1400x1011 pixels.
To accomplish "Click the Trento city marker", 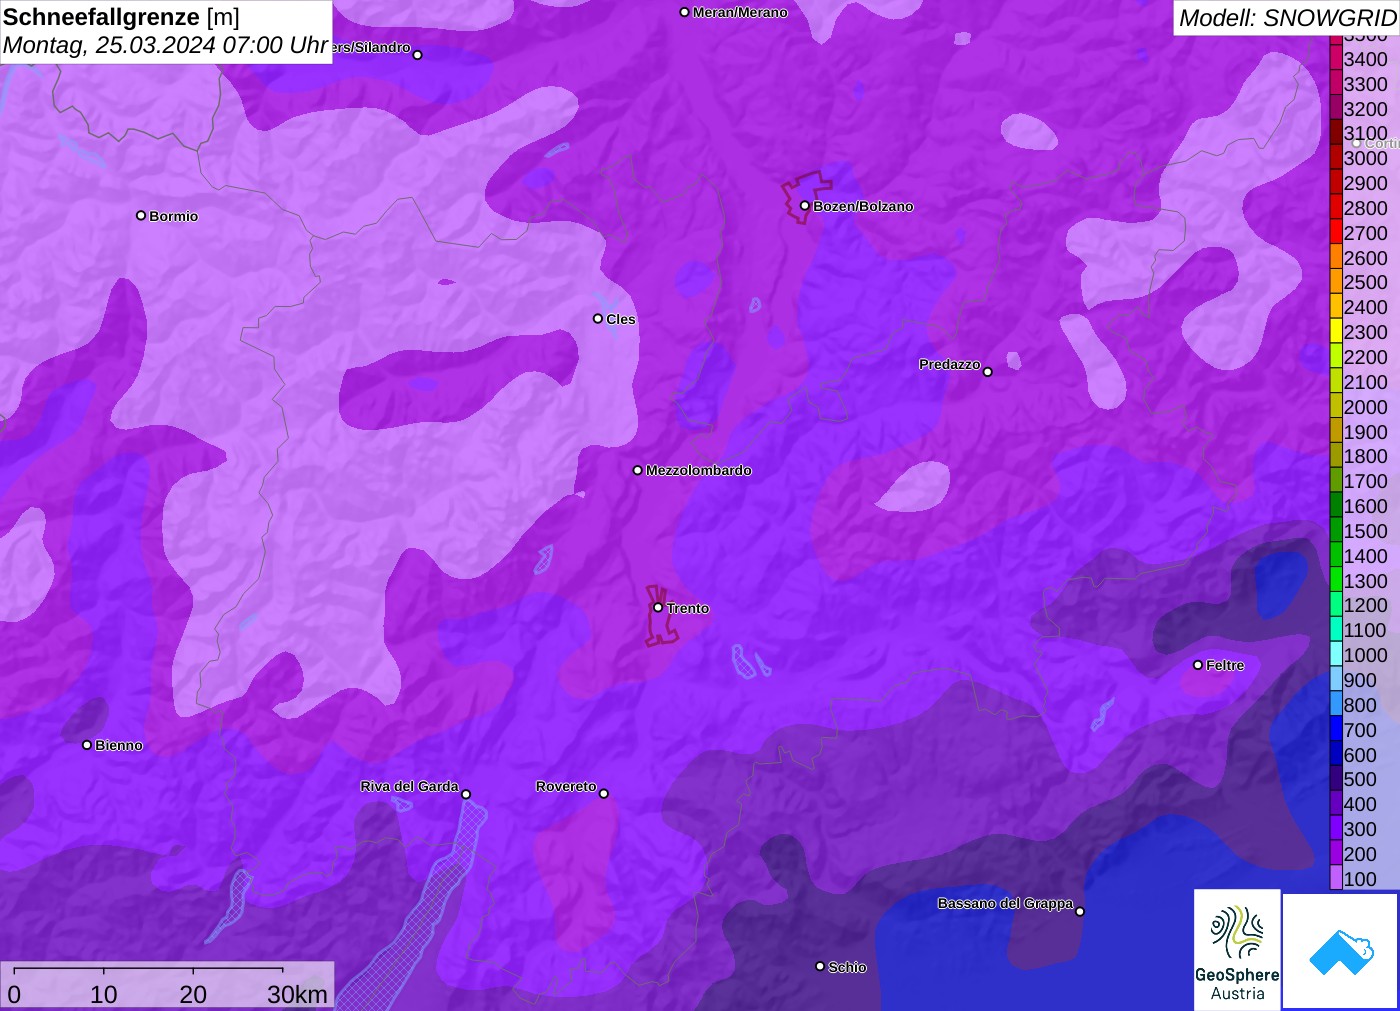I will point(658,607).
